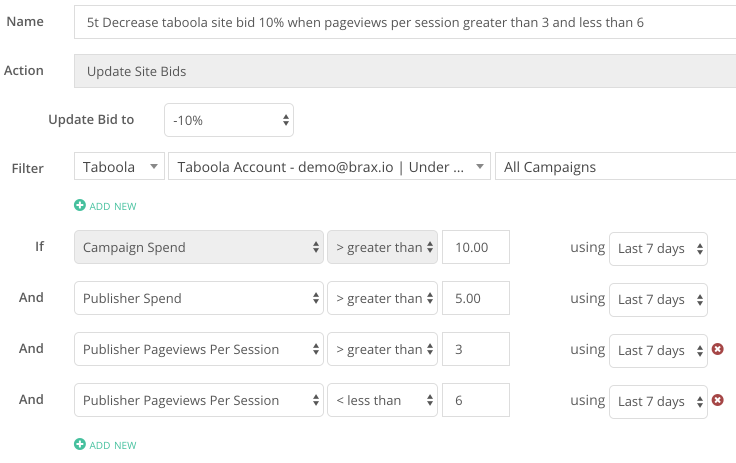This screenshot has width=736, height=463.
Task: Click the rule Name text field
Action: pyautogui.click(x=405, y=22)
